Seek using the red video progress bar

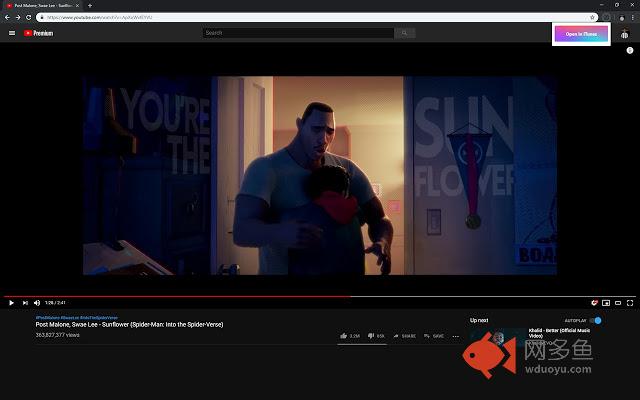(x=320, y=296)
